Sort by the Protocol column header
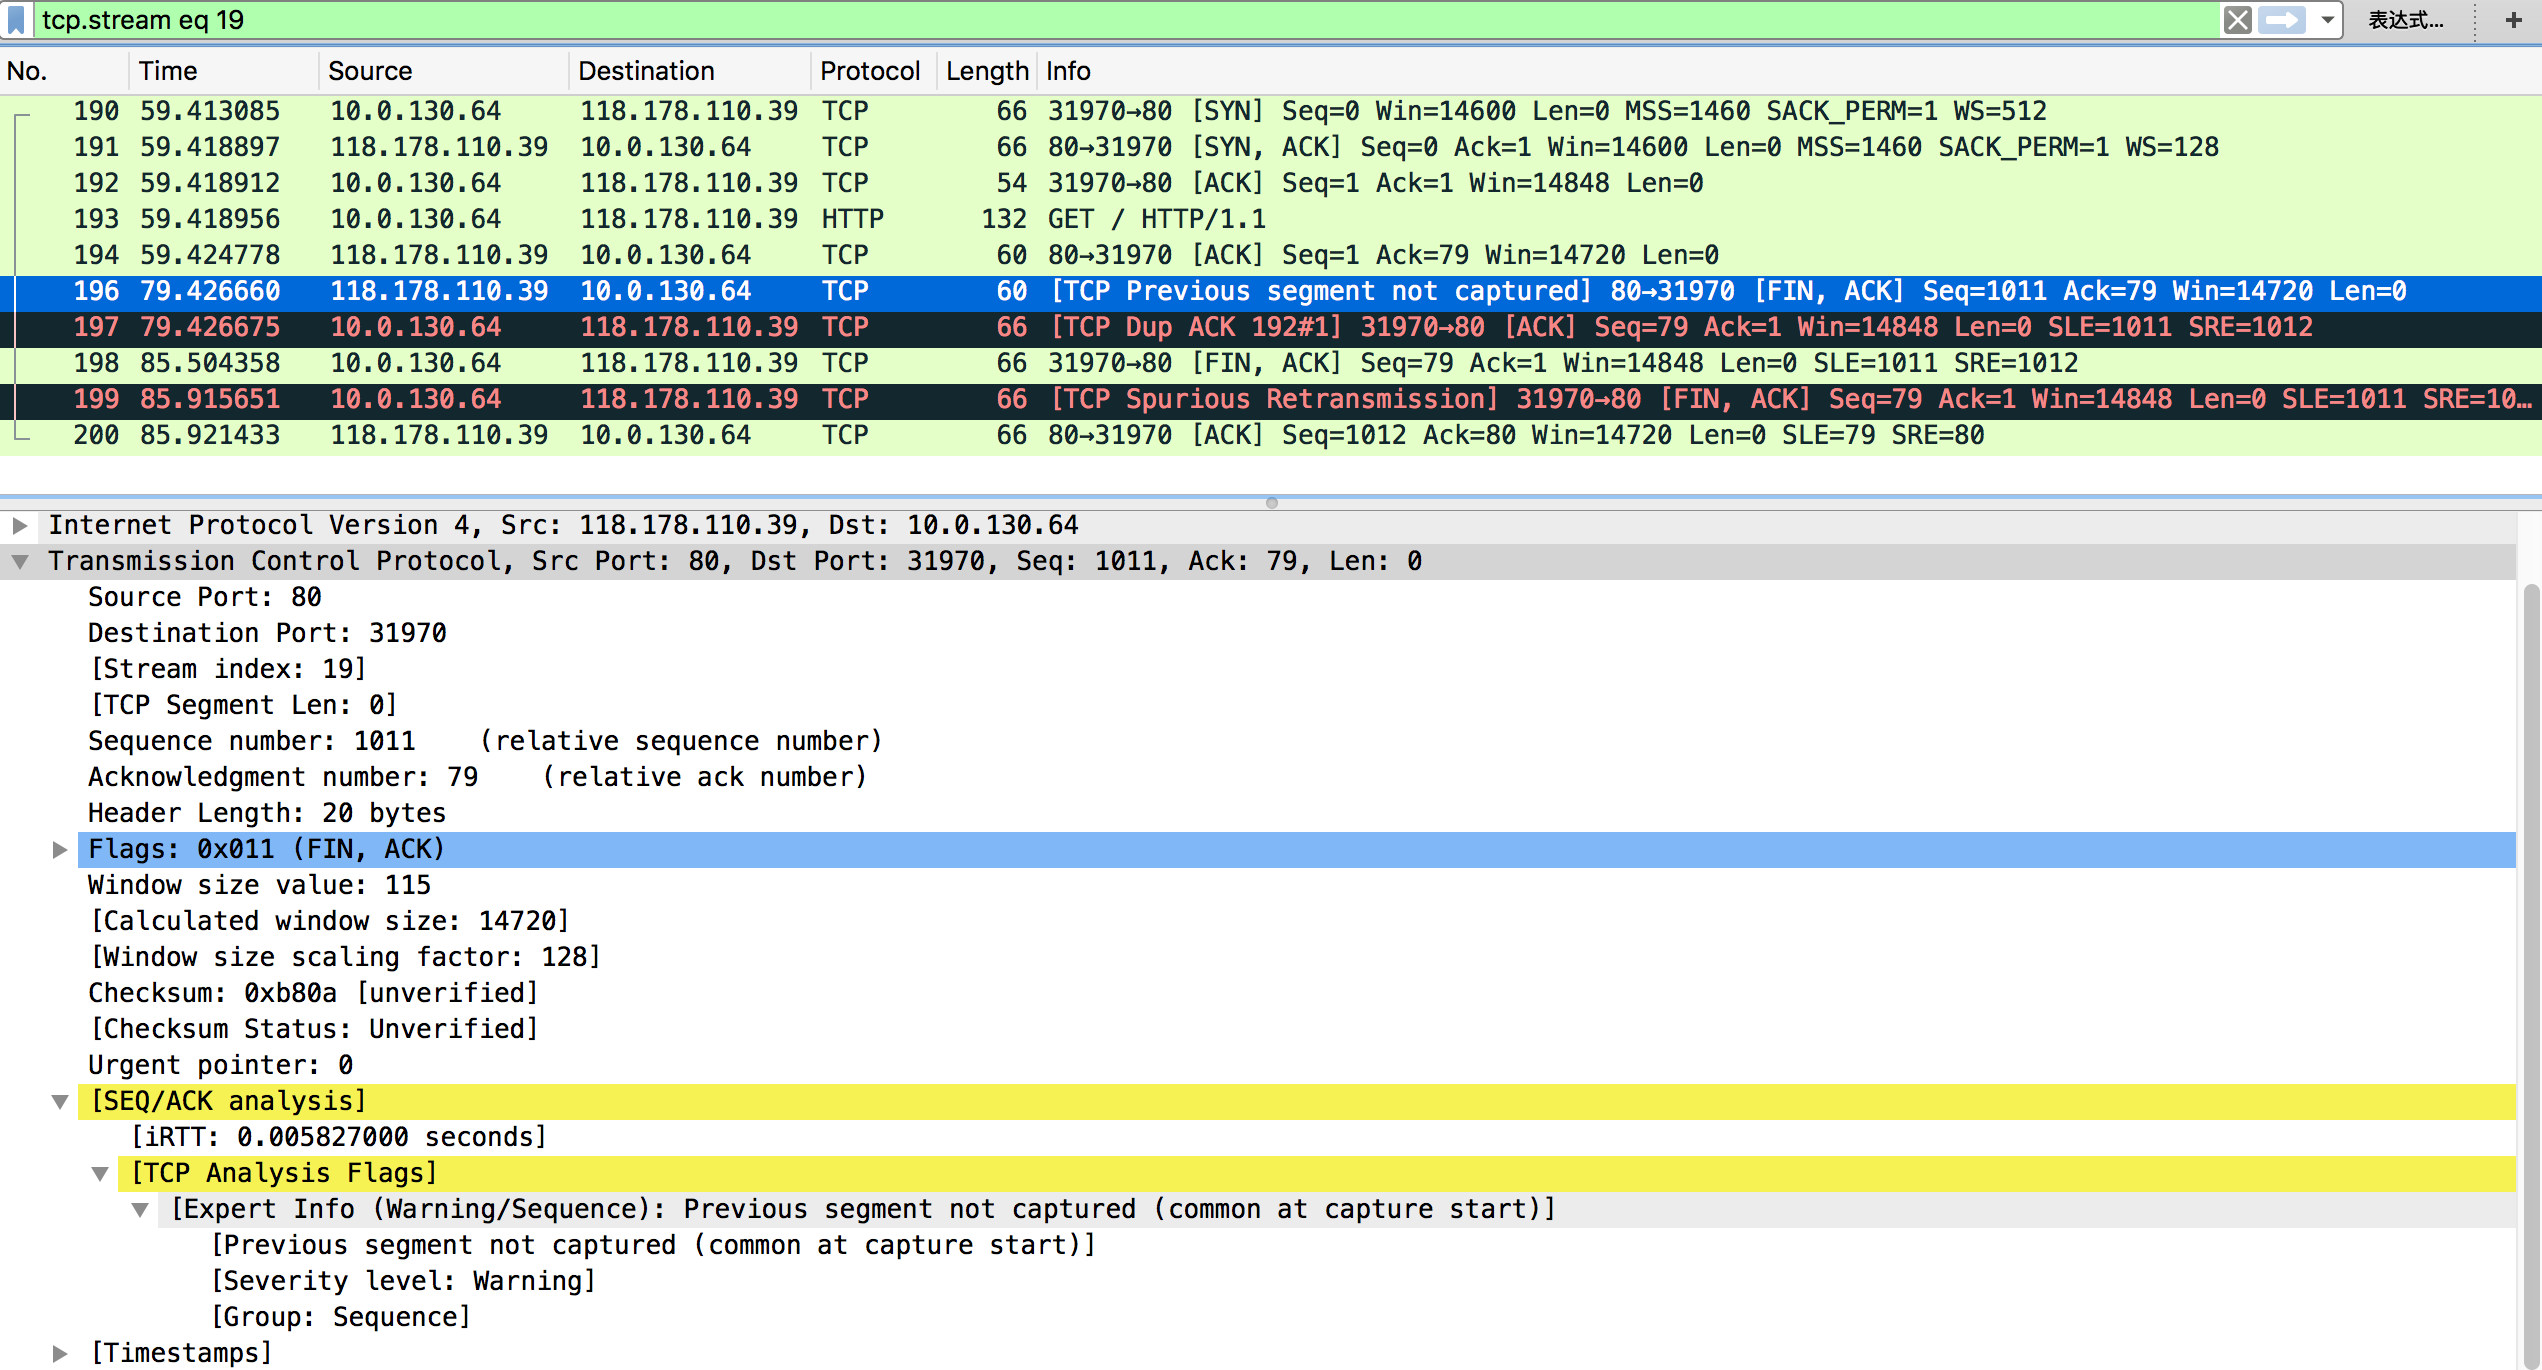This screenshot has width=2542, height=1370. pos(869,71)
